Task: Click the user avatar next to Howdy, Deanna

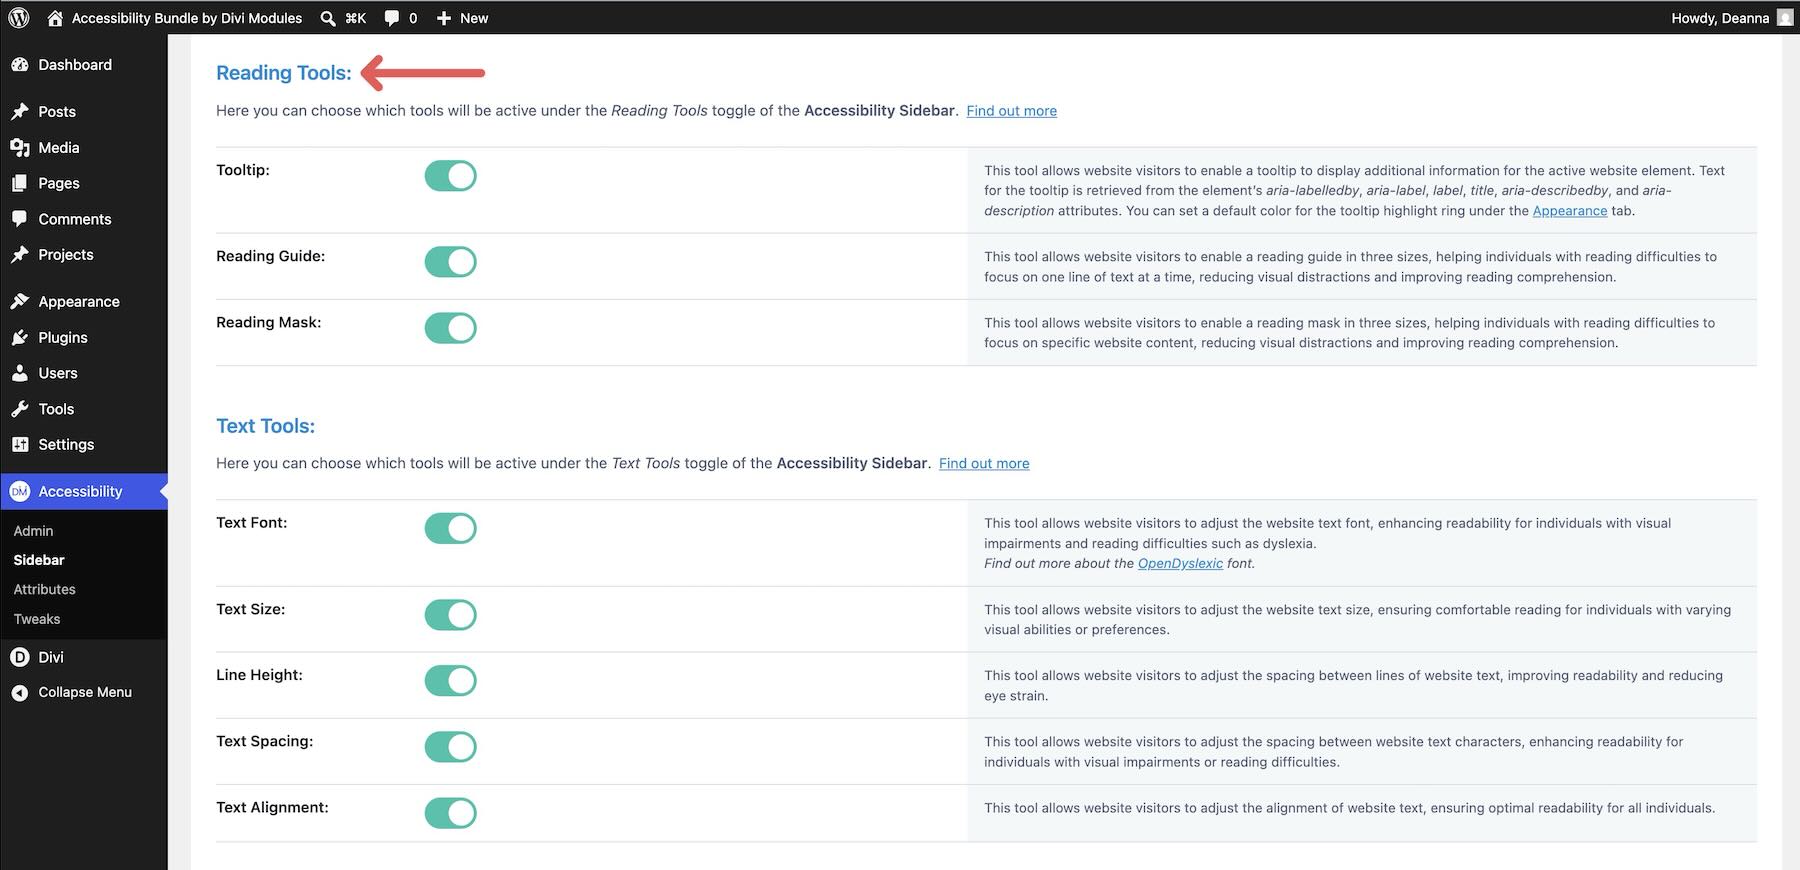Action: [1785, 18]
